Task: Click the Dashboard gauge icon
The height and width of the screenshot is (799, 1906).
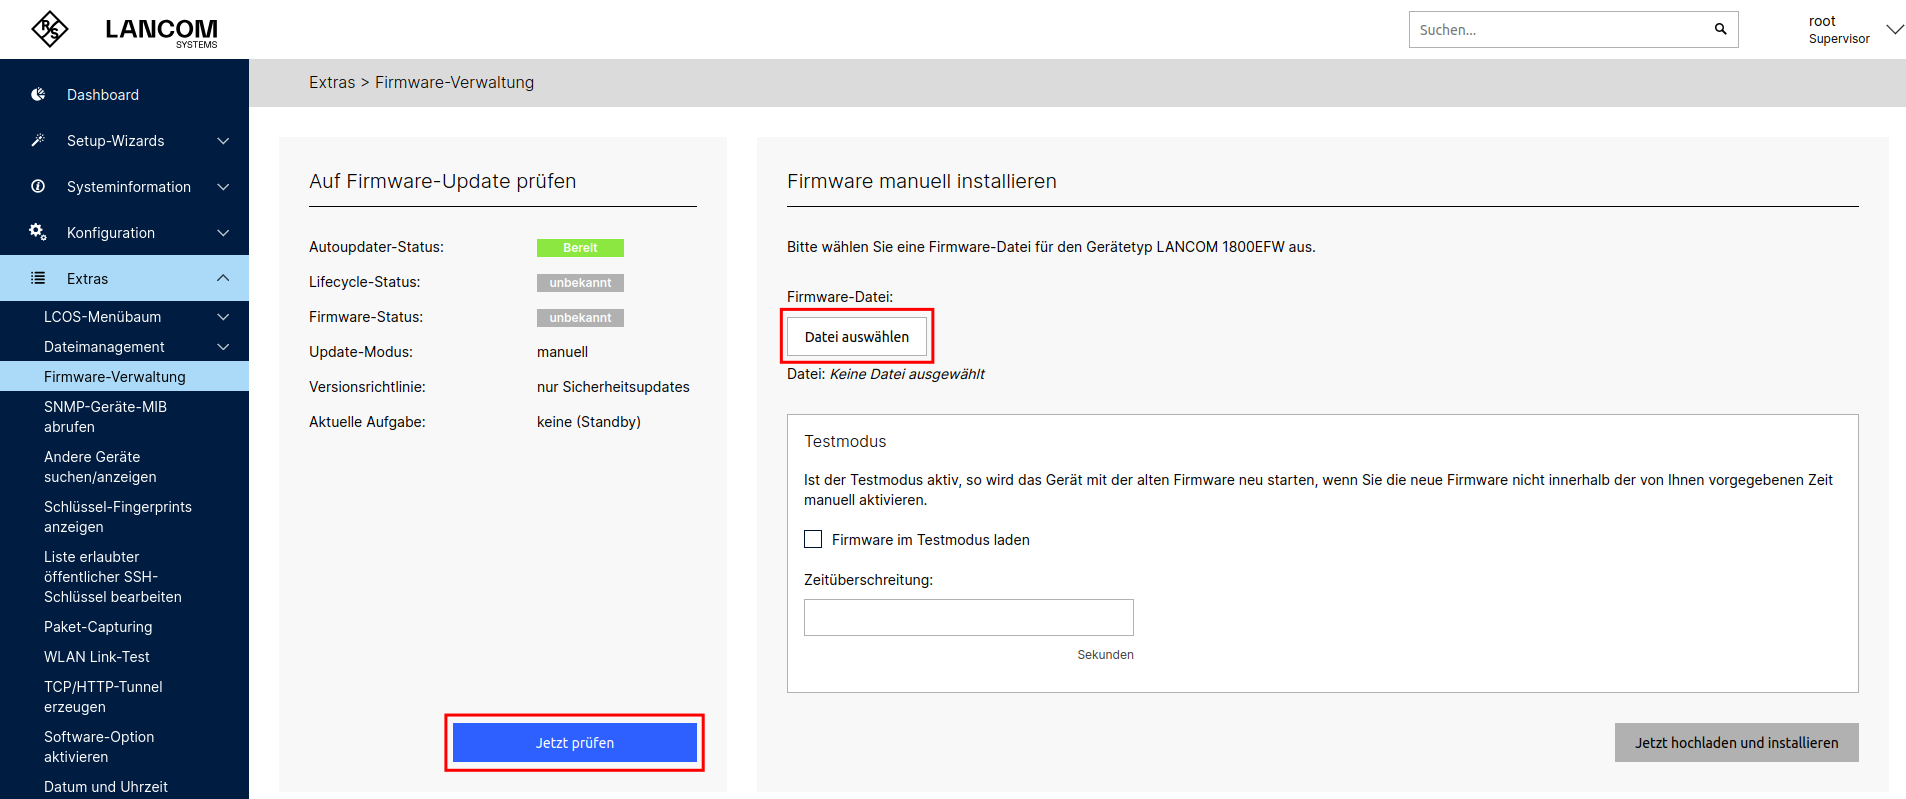Action: point(38,94)
